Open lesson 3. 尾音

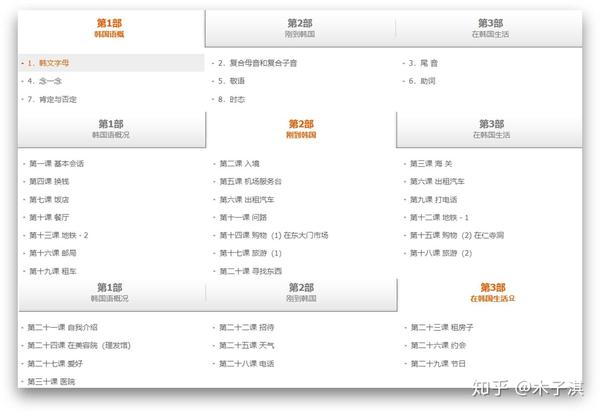tap(423, 63)
